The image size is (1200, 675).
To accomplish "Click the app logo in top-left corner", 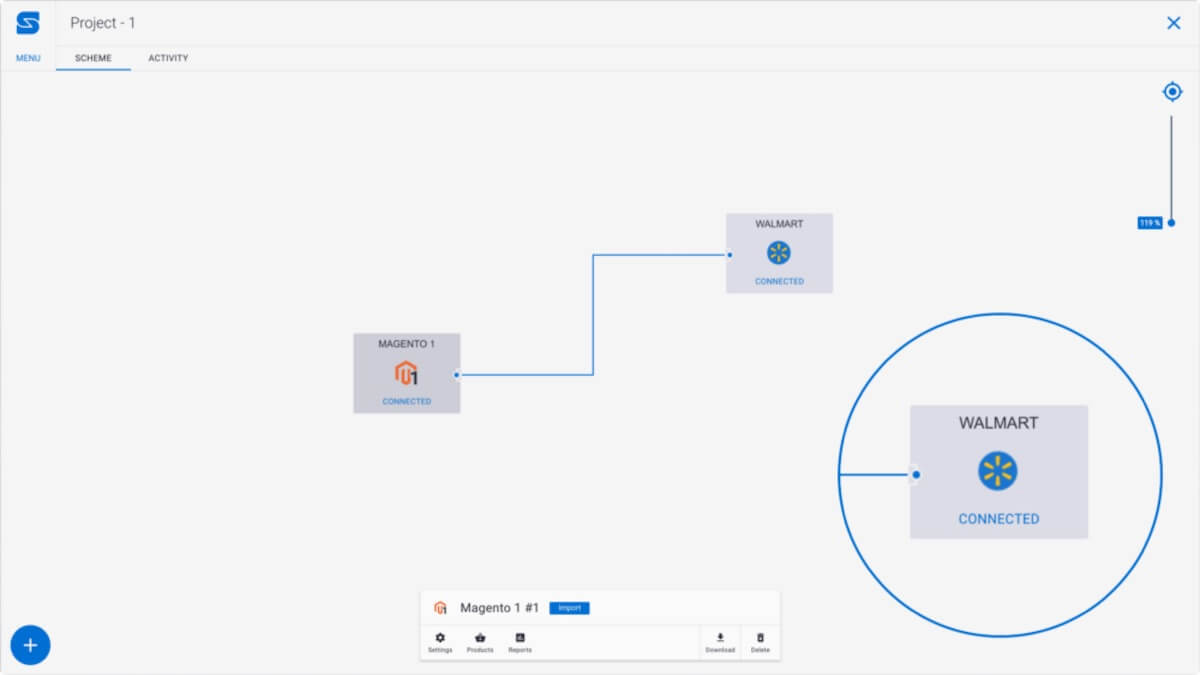I will click(28, 23).
